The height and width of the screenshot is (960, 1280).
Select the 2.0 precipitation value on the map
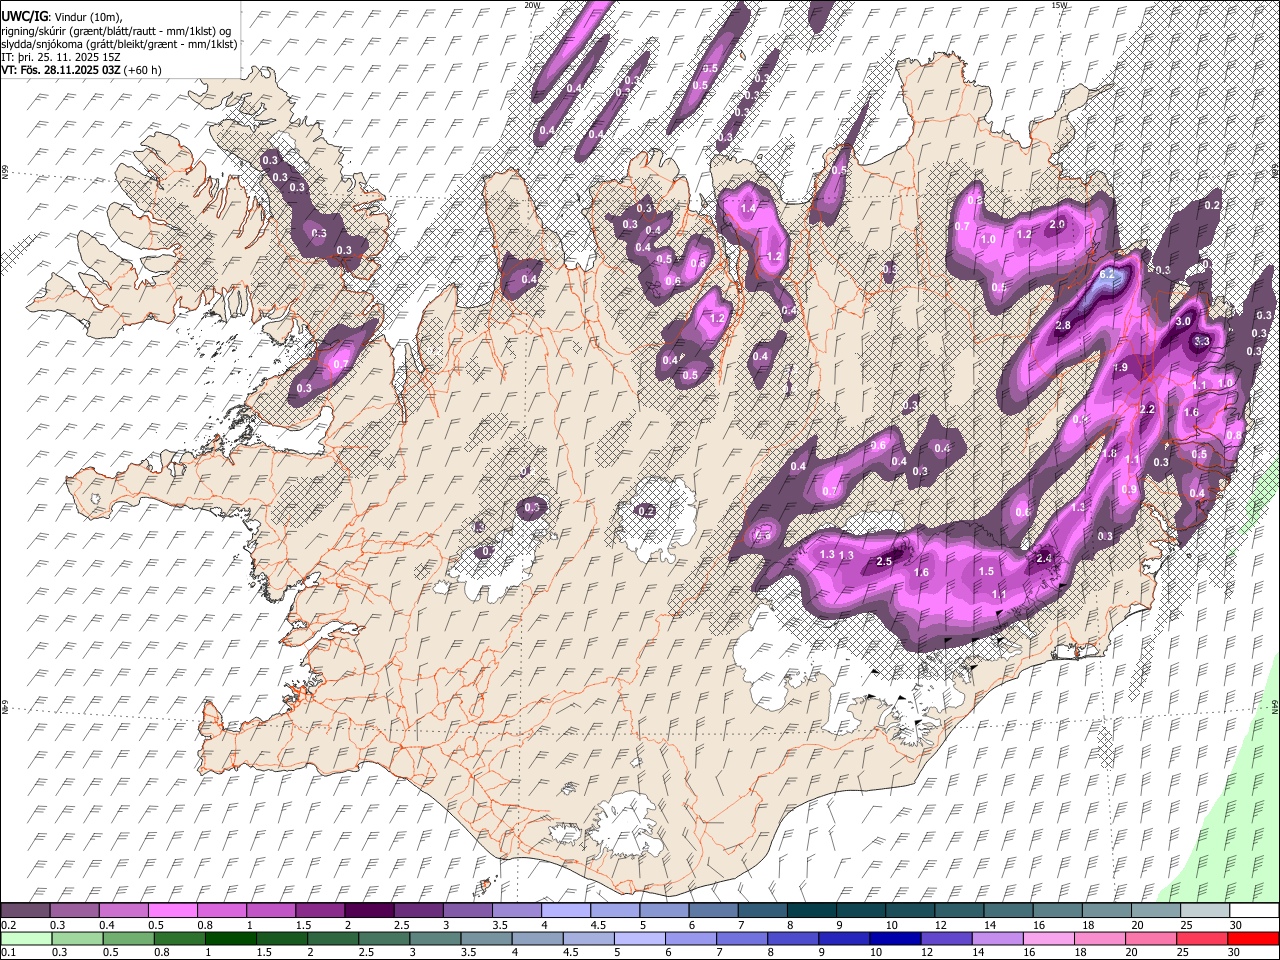pos(1057,224)
